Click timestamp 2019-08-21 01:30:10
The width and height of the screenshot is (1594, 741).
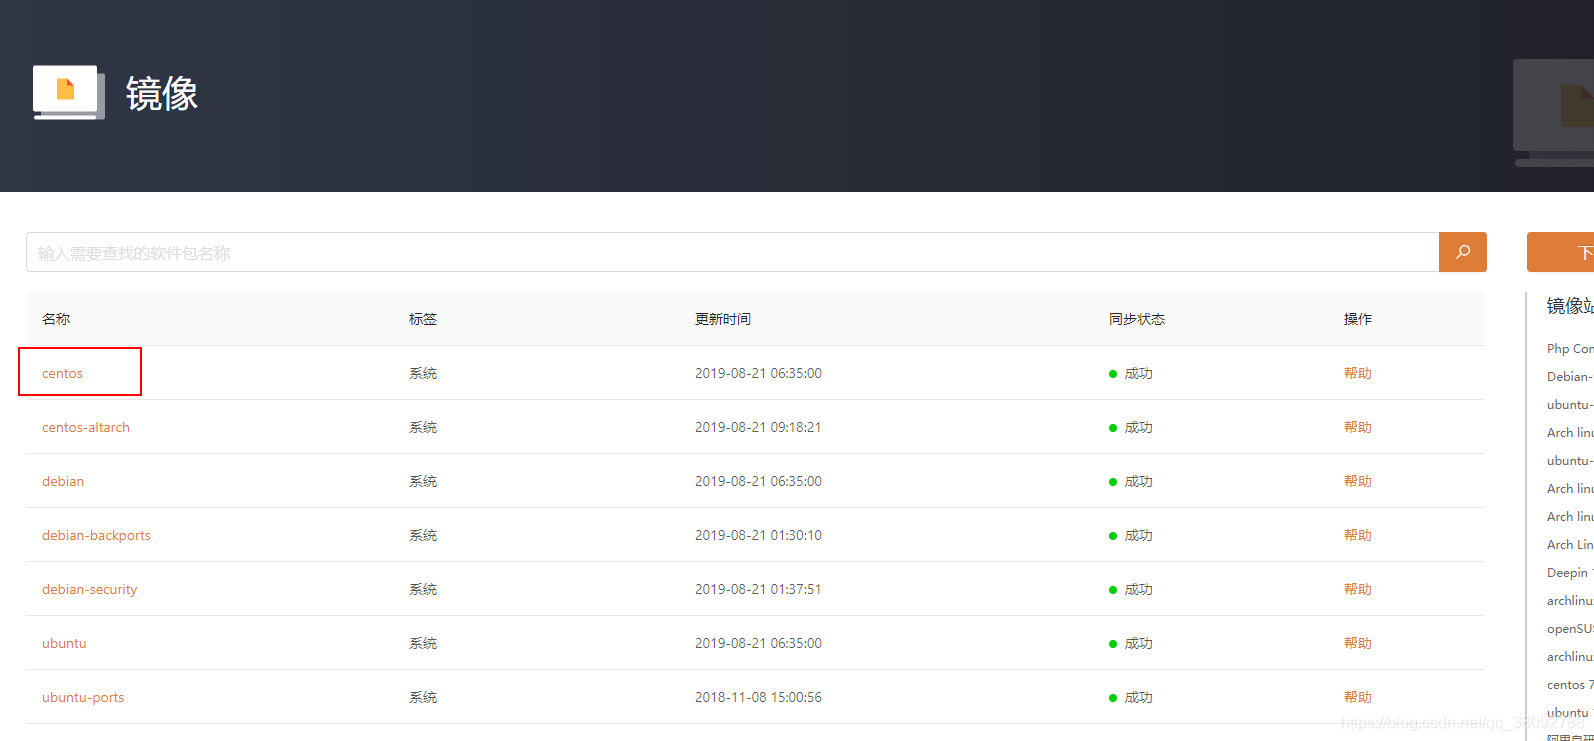tap(758, 535)
